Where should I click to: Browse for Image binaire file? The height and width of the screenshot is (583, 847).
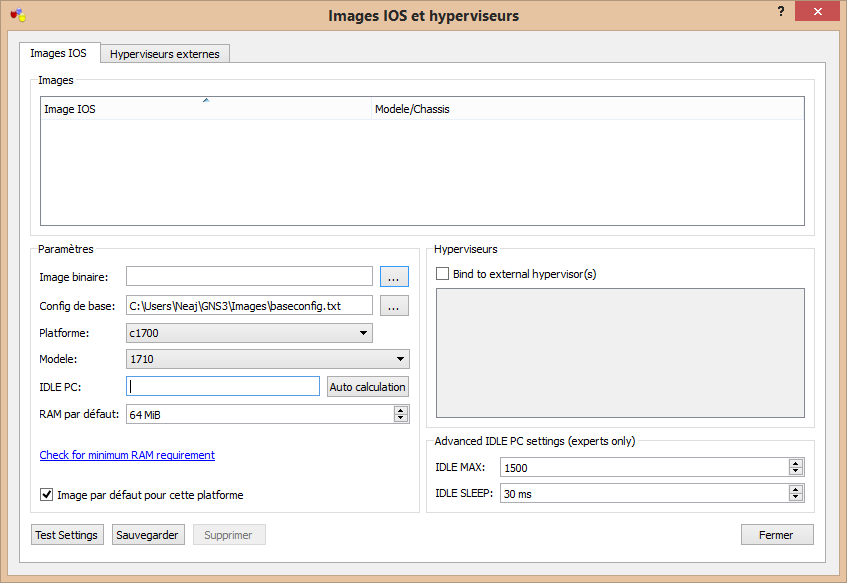394,277
